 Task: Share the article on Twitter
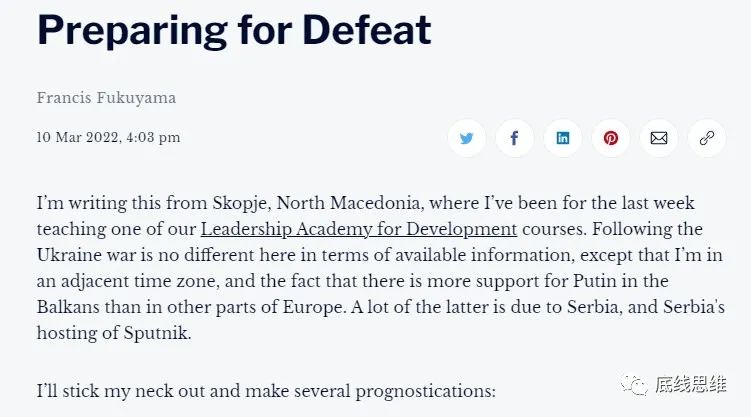point(466,139)
